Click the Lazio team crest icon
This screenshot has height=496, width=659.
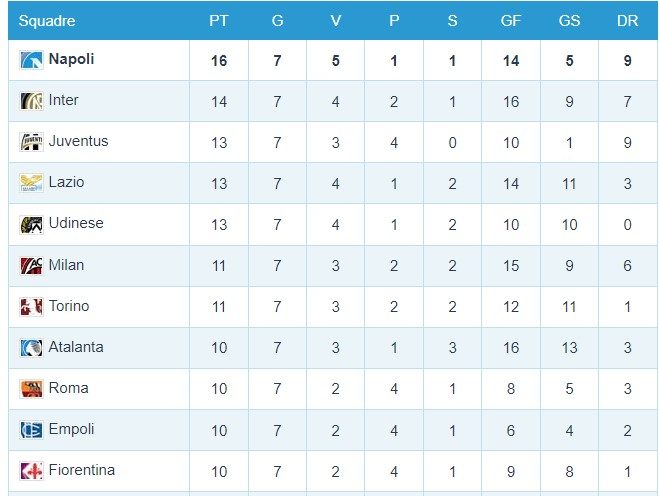point(31,183)
